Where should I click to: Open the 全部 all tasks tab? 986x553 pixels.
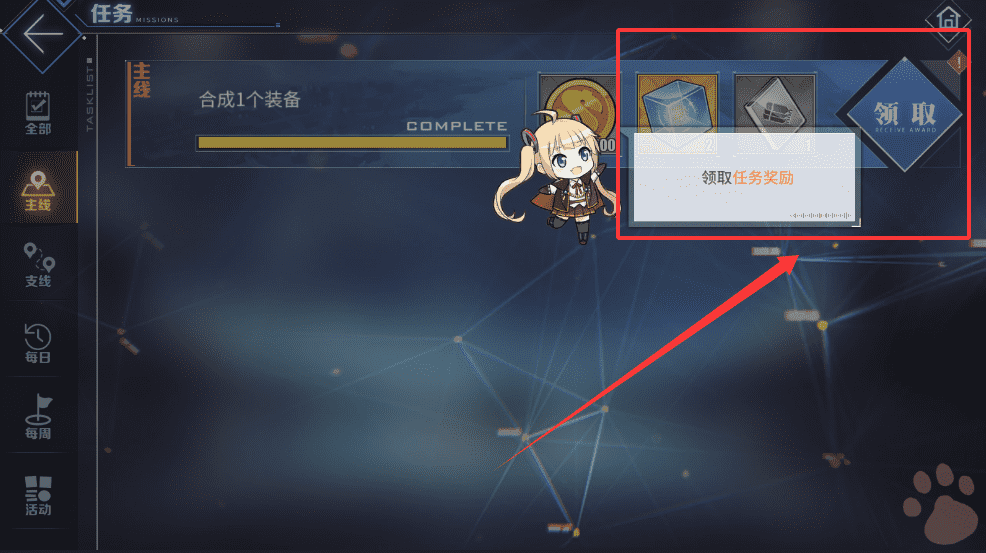[38, 113]
